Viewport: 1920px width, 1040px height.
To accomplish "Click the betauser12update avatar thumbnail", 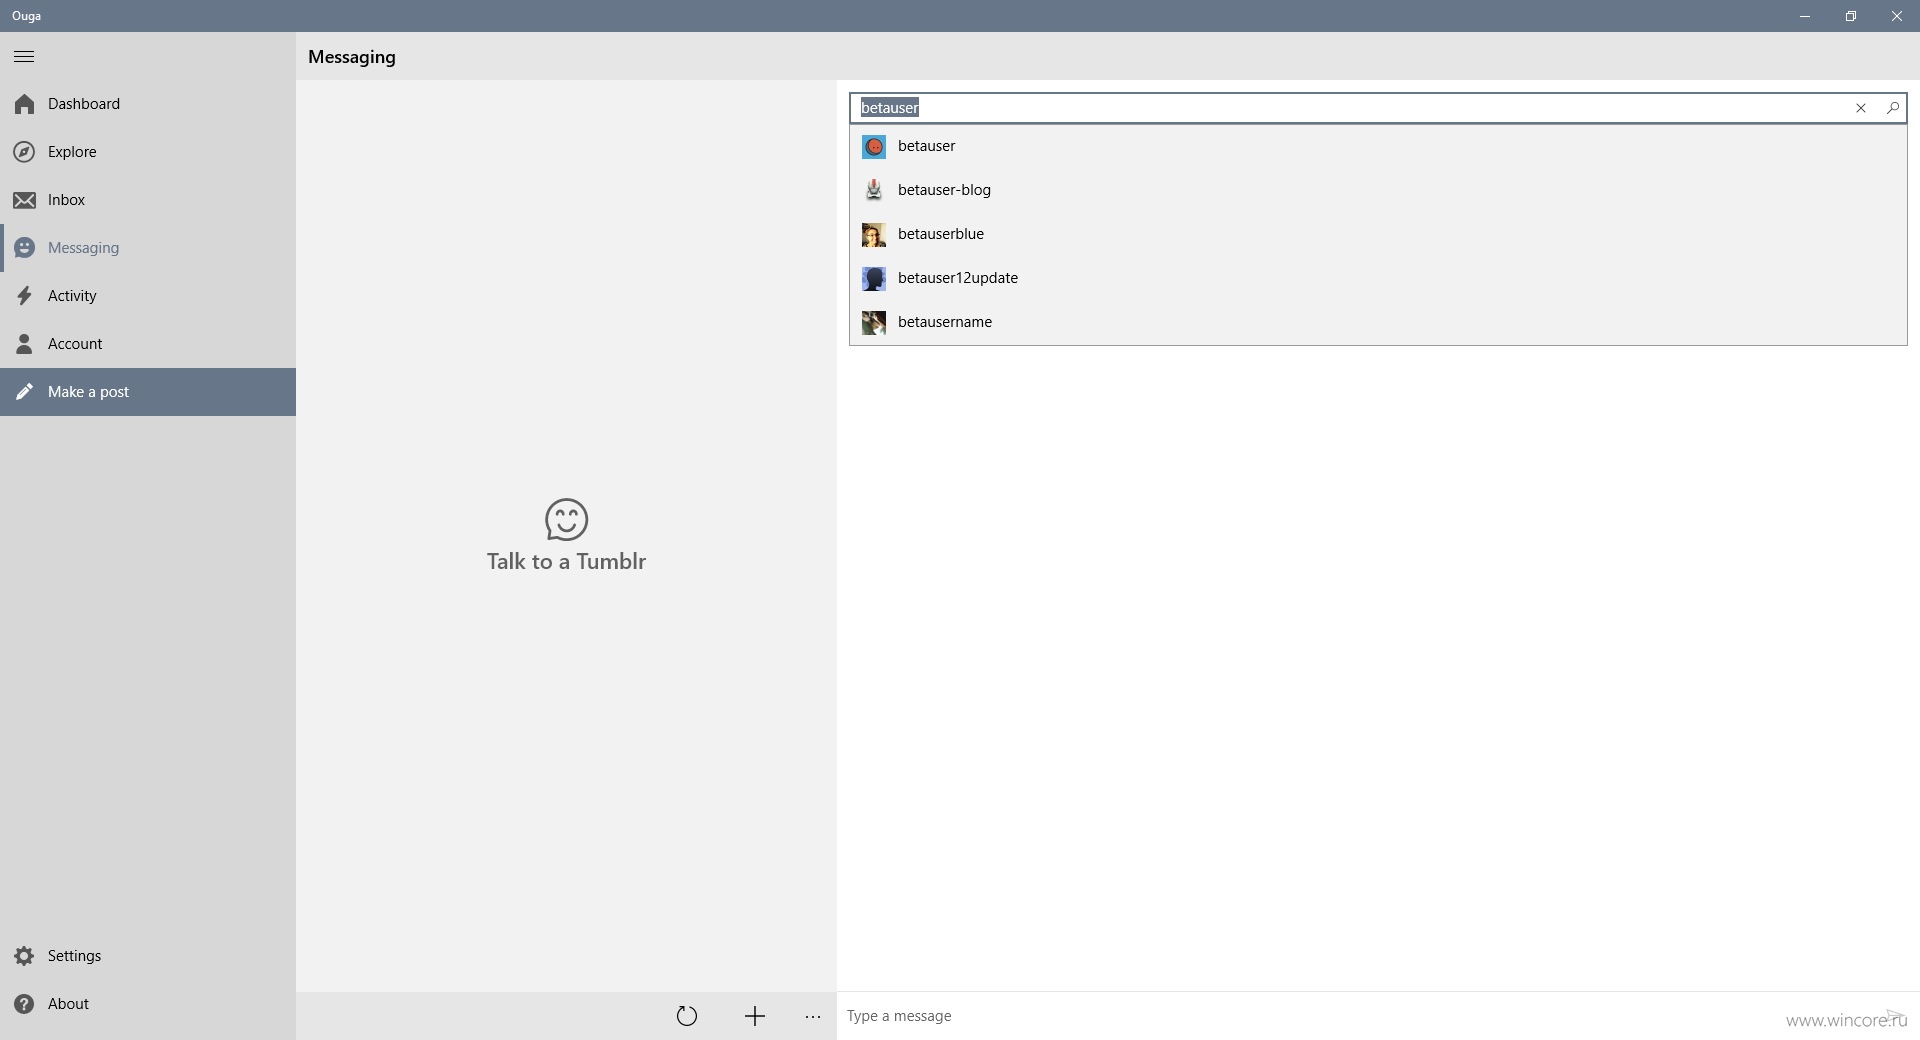I will [874, 279].
